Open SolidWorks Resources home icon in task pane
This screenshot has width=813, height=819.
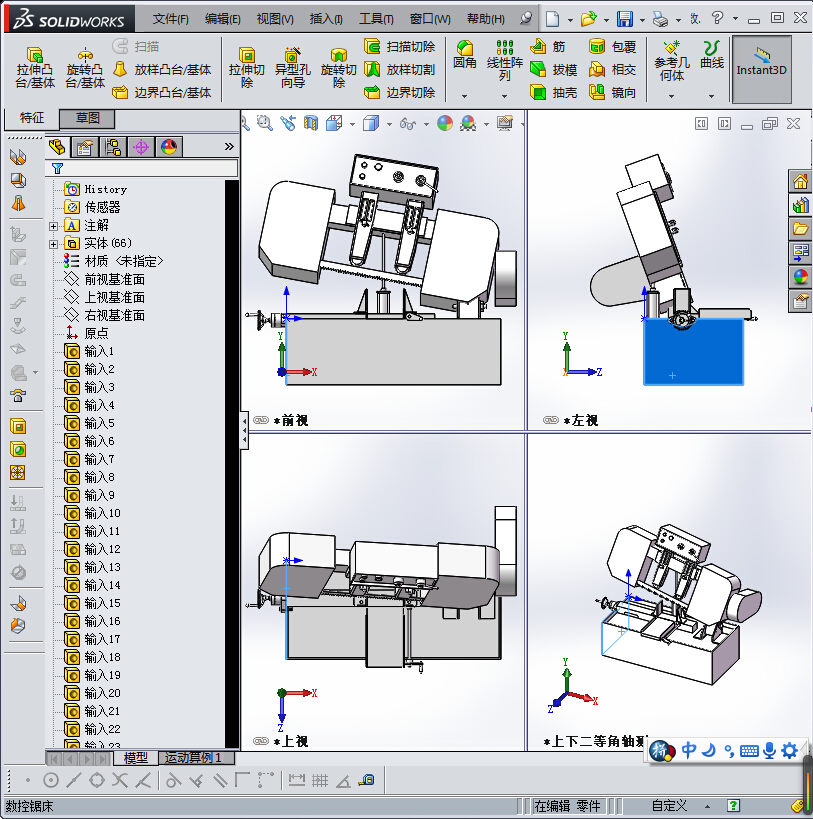(x=800, y=181)
